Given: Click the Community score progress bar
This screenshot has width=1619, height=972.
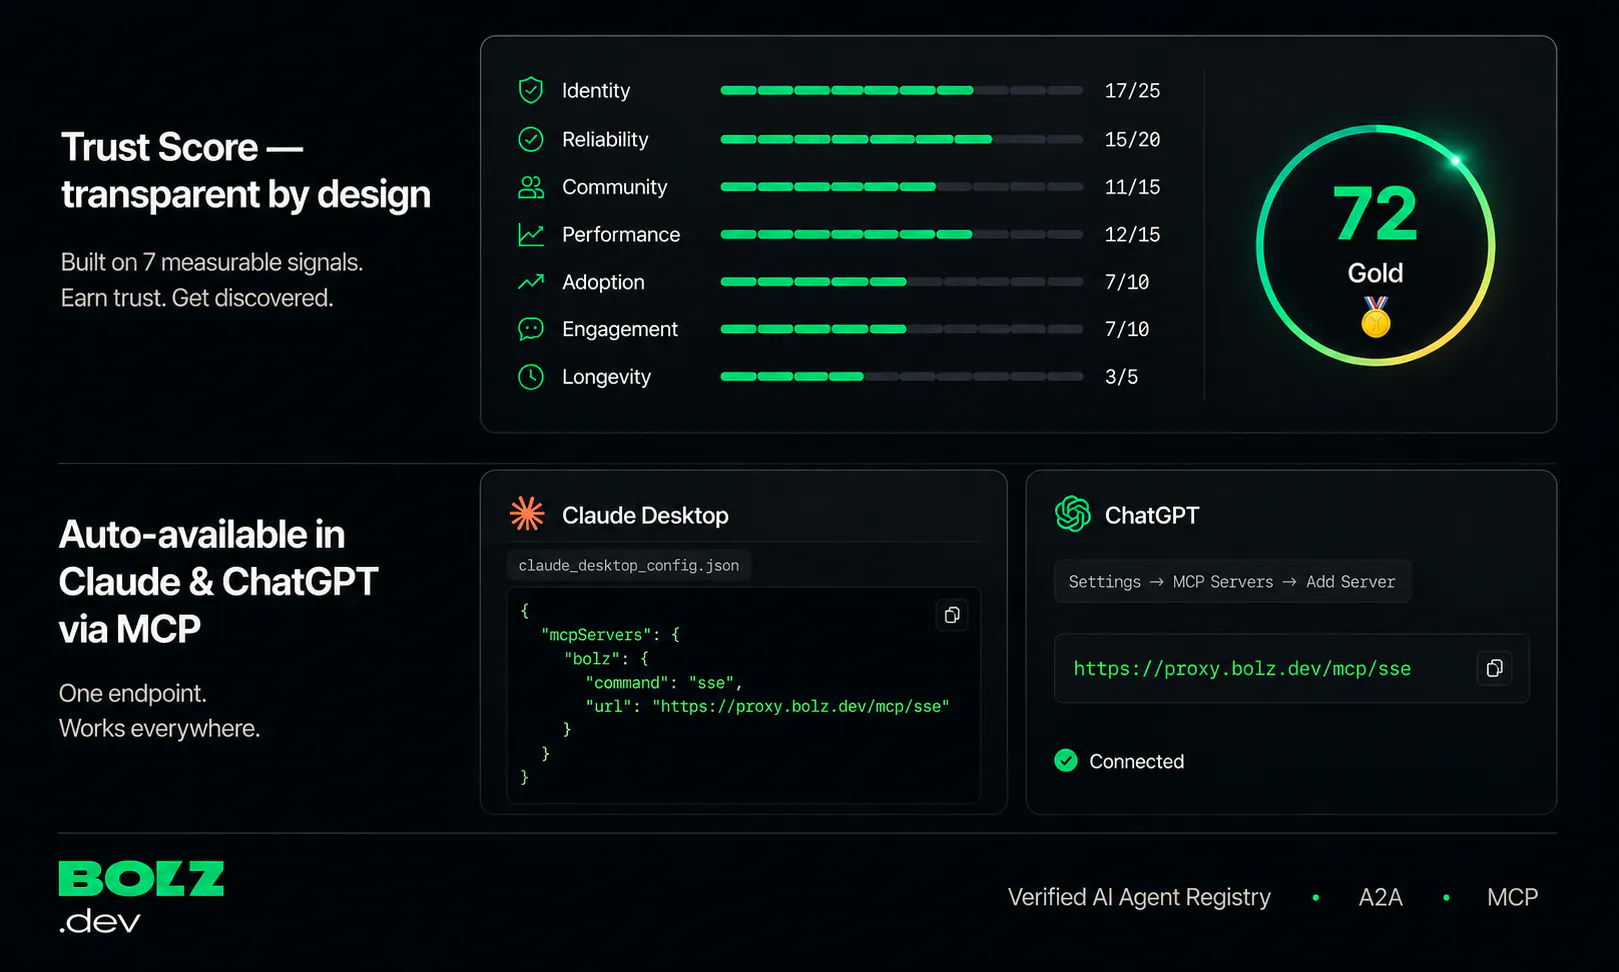Looking at the screenshot, I should (901, 187).
